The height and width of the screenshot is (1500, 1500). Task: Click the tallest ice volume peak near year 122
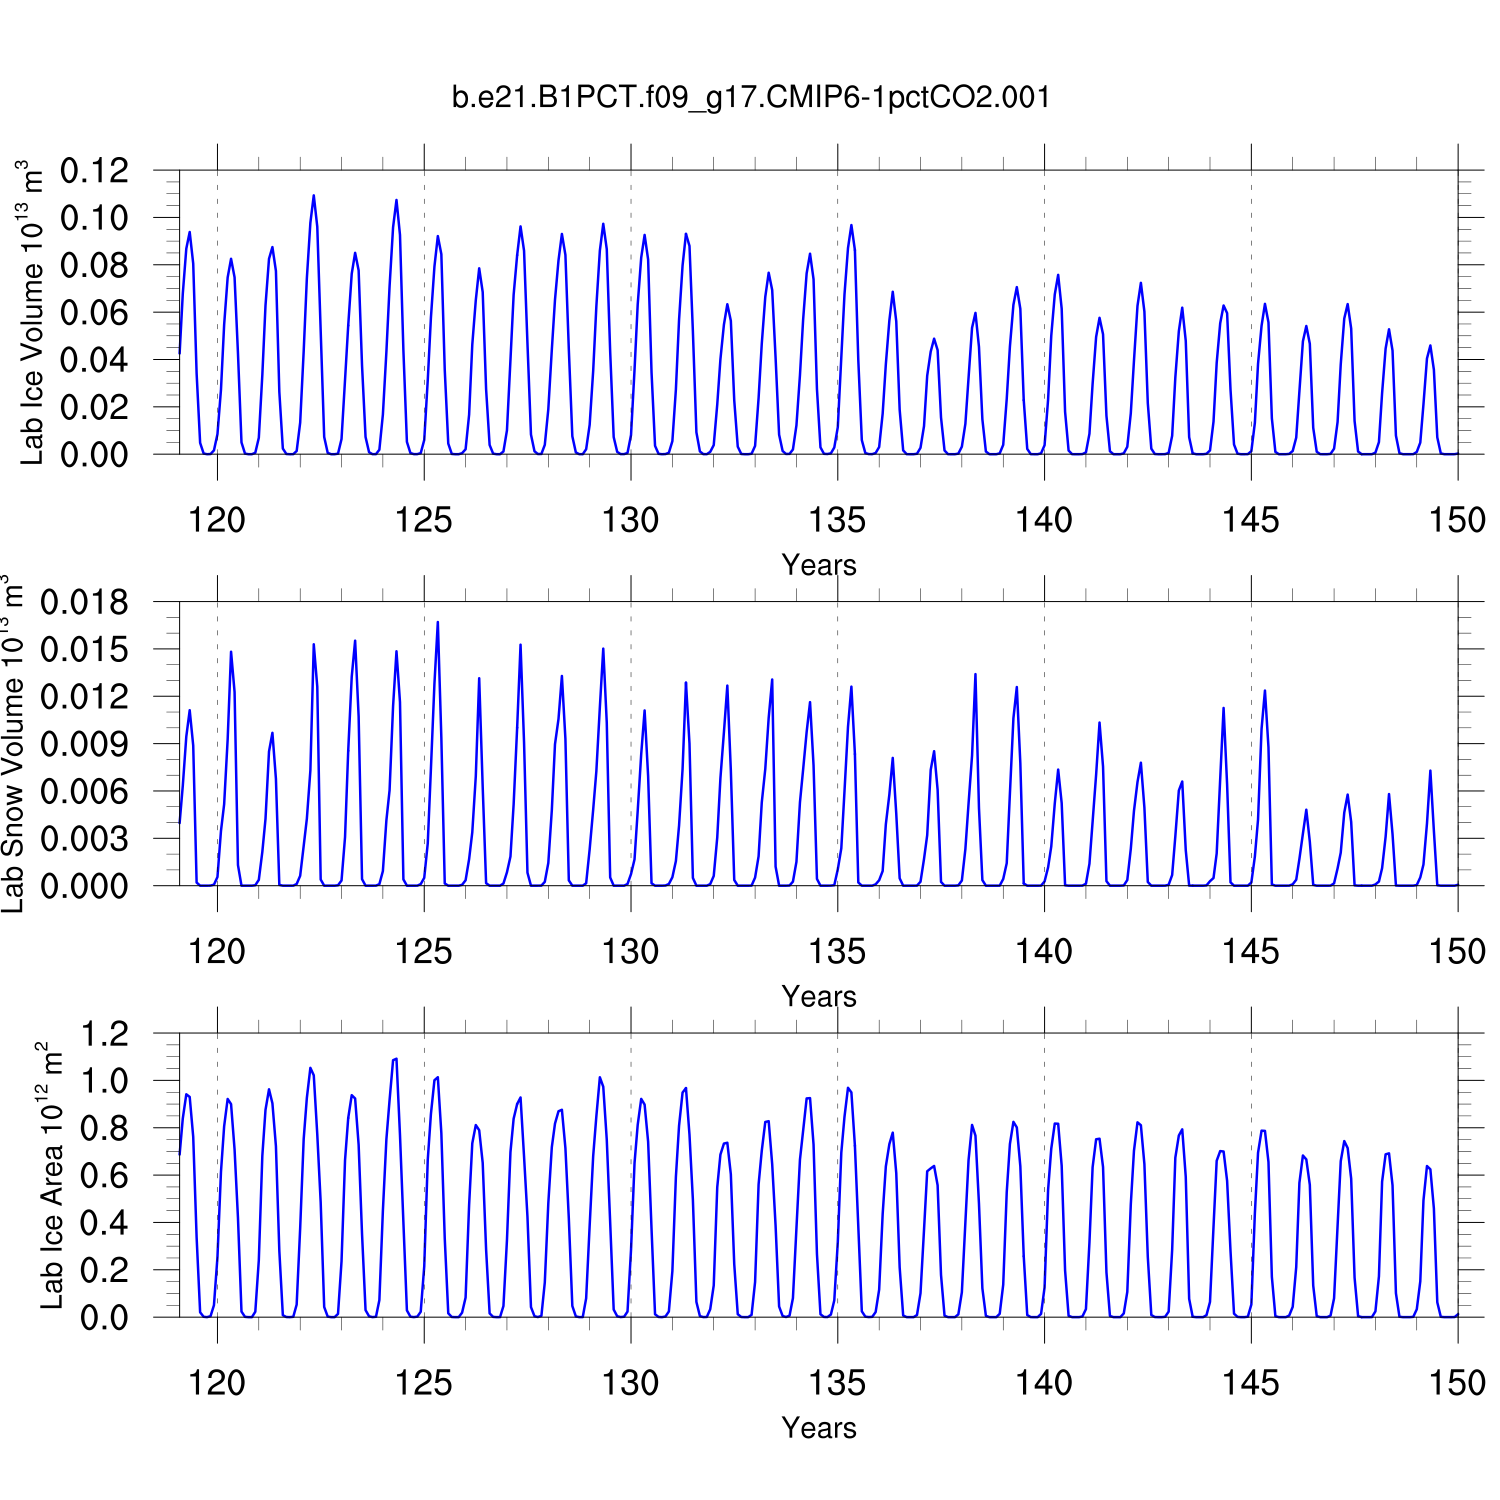(x=313, y=197)
